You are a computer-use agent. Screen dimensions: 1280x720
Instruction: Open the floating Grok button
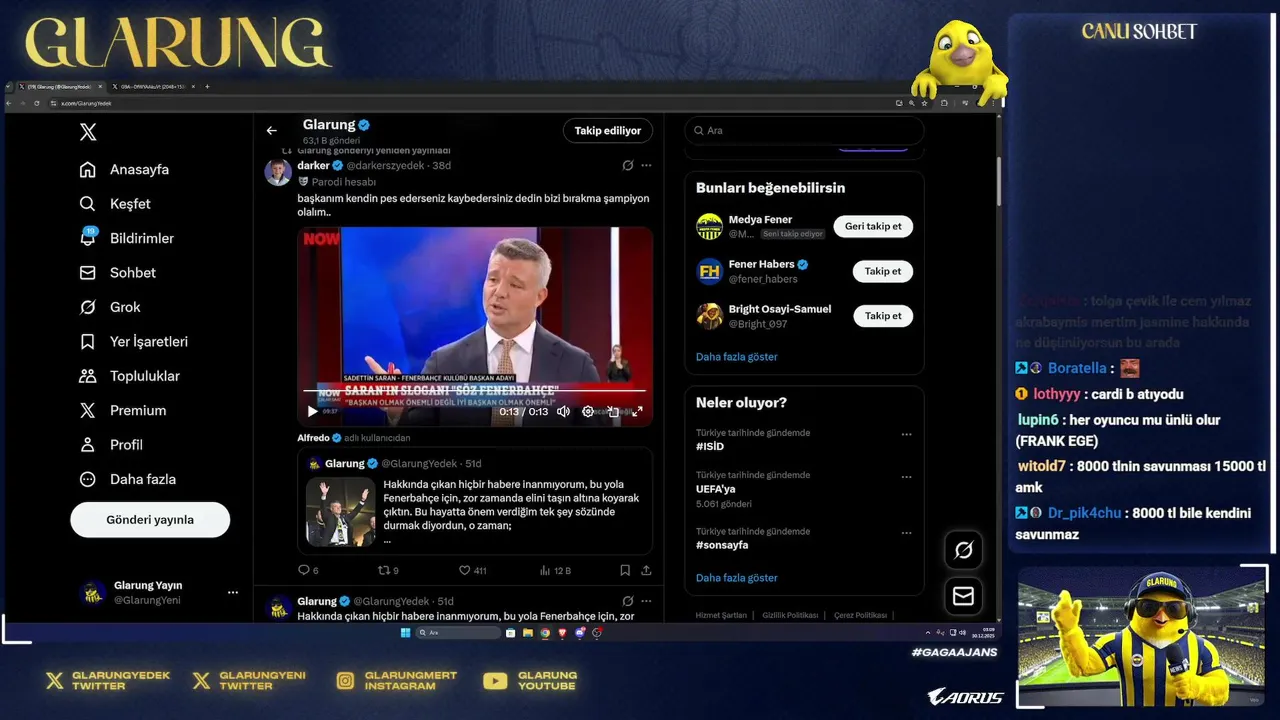[x=964, y=550]
